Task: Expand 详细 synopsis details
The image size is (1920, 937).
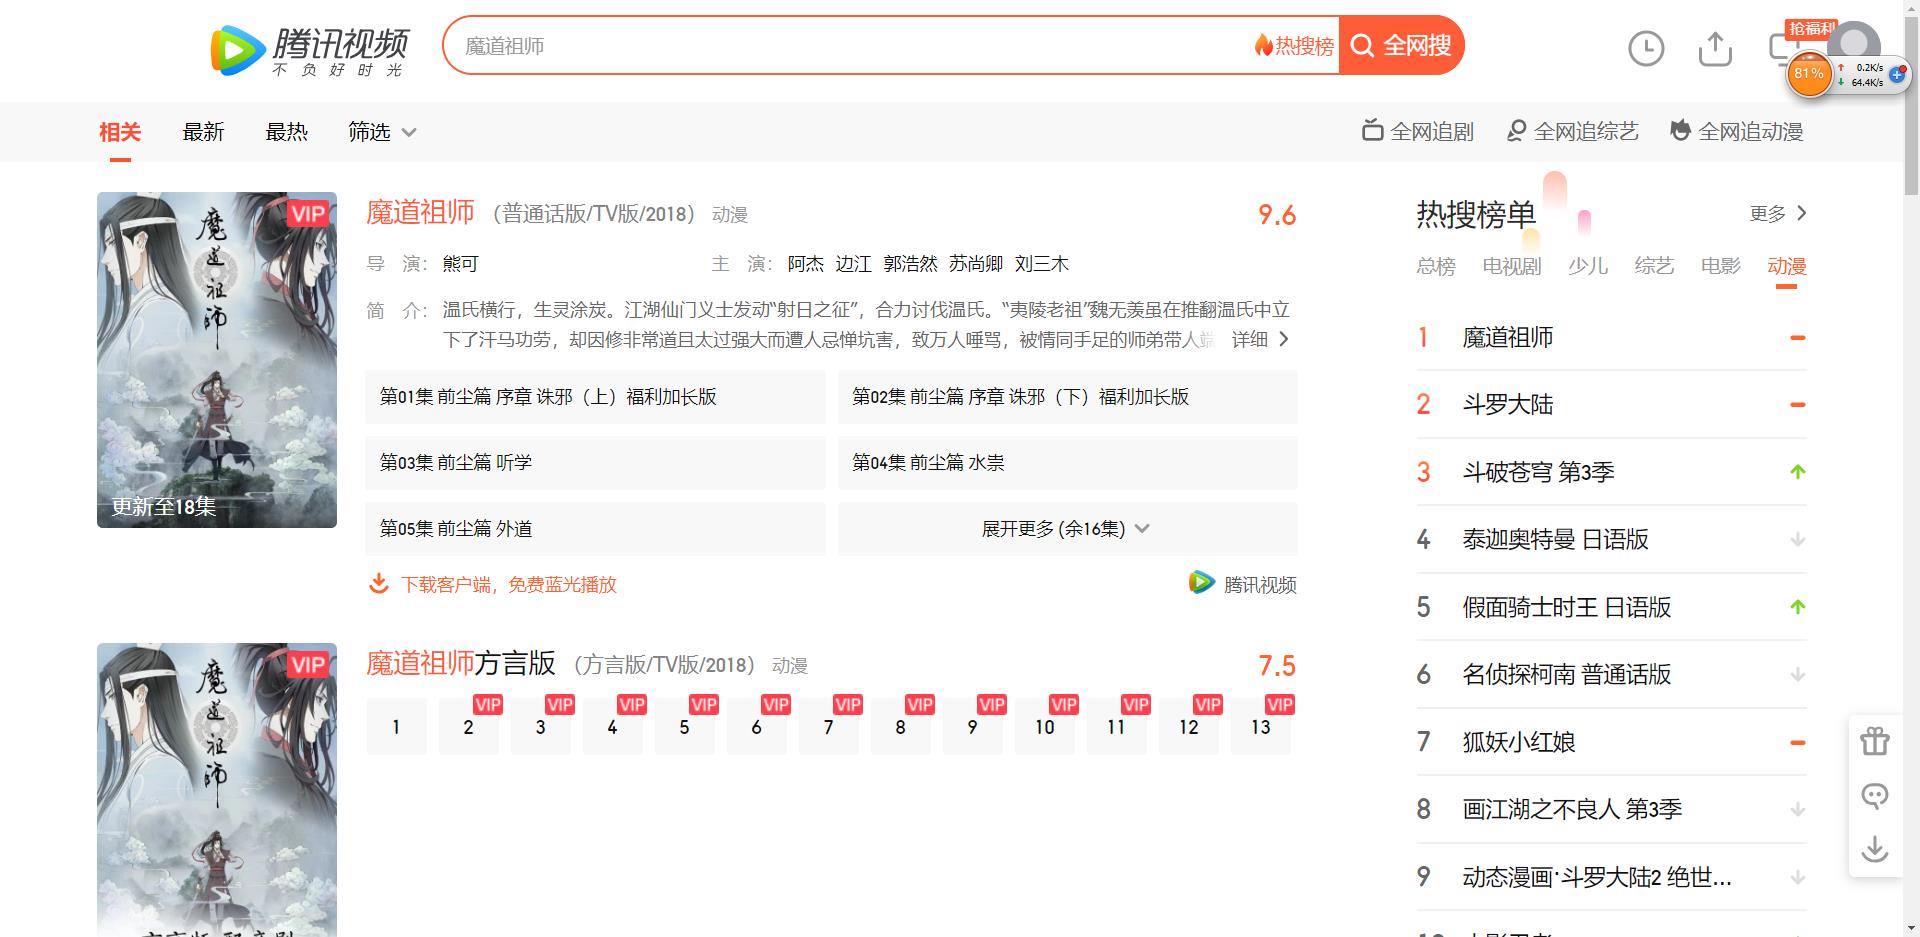Action: 1260,340
